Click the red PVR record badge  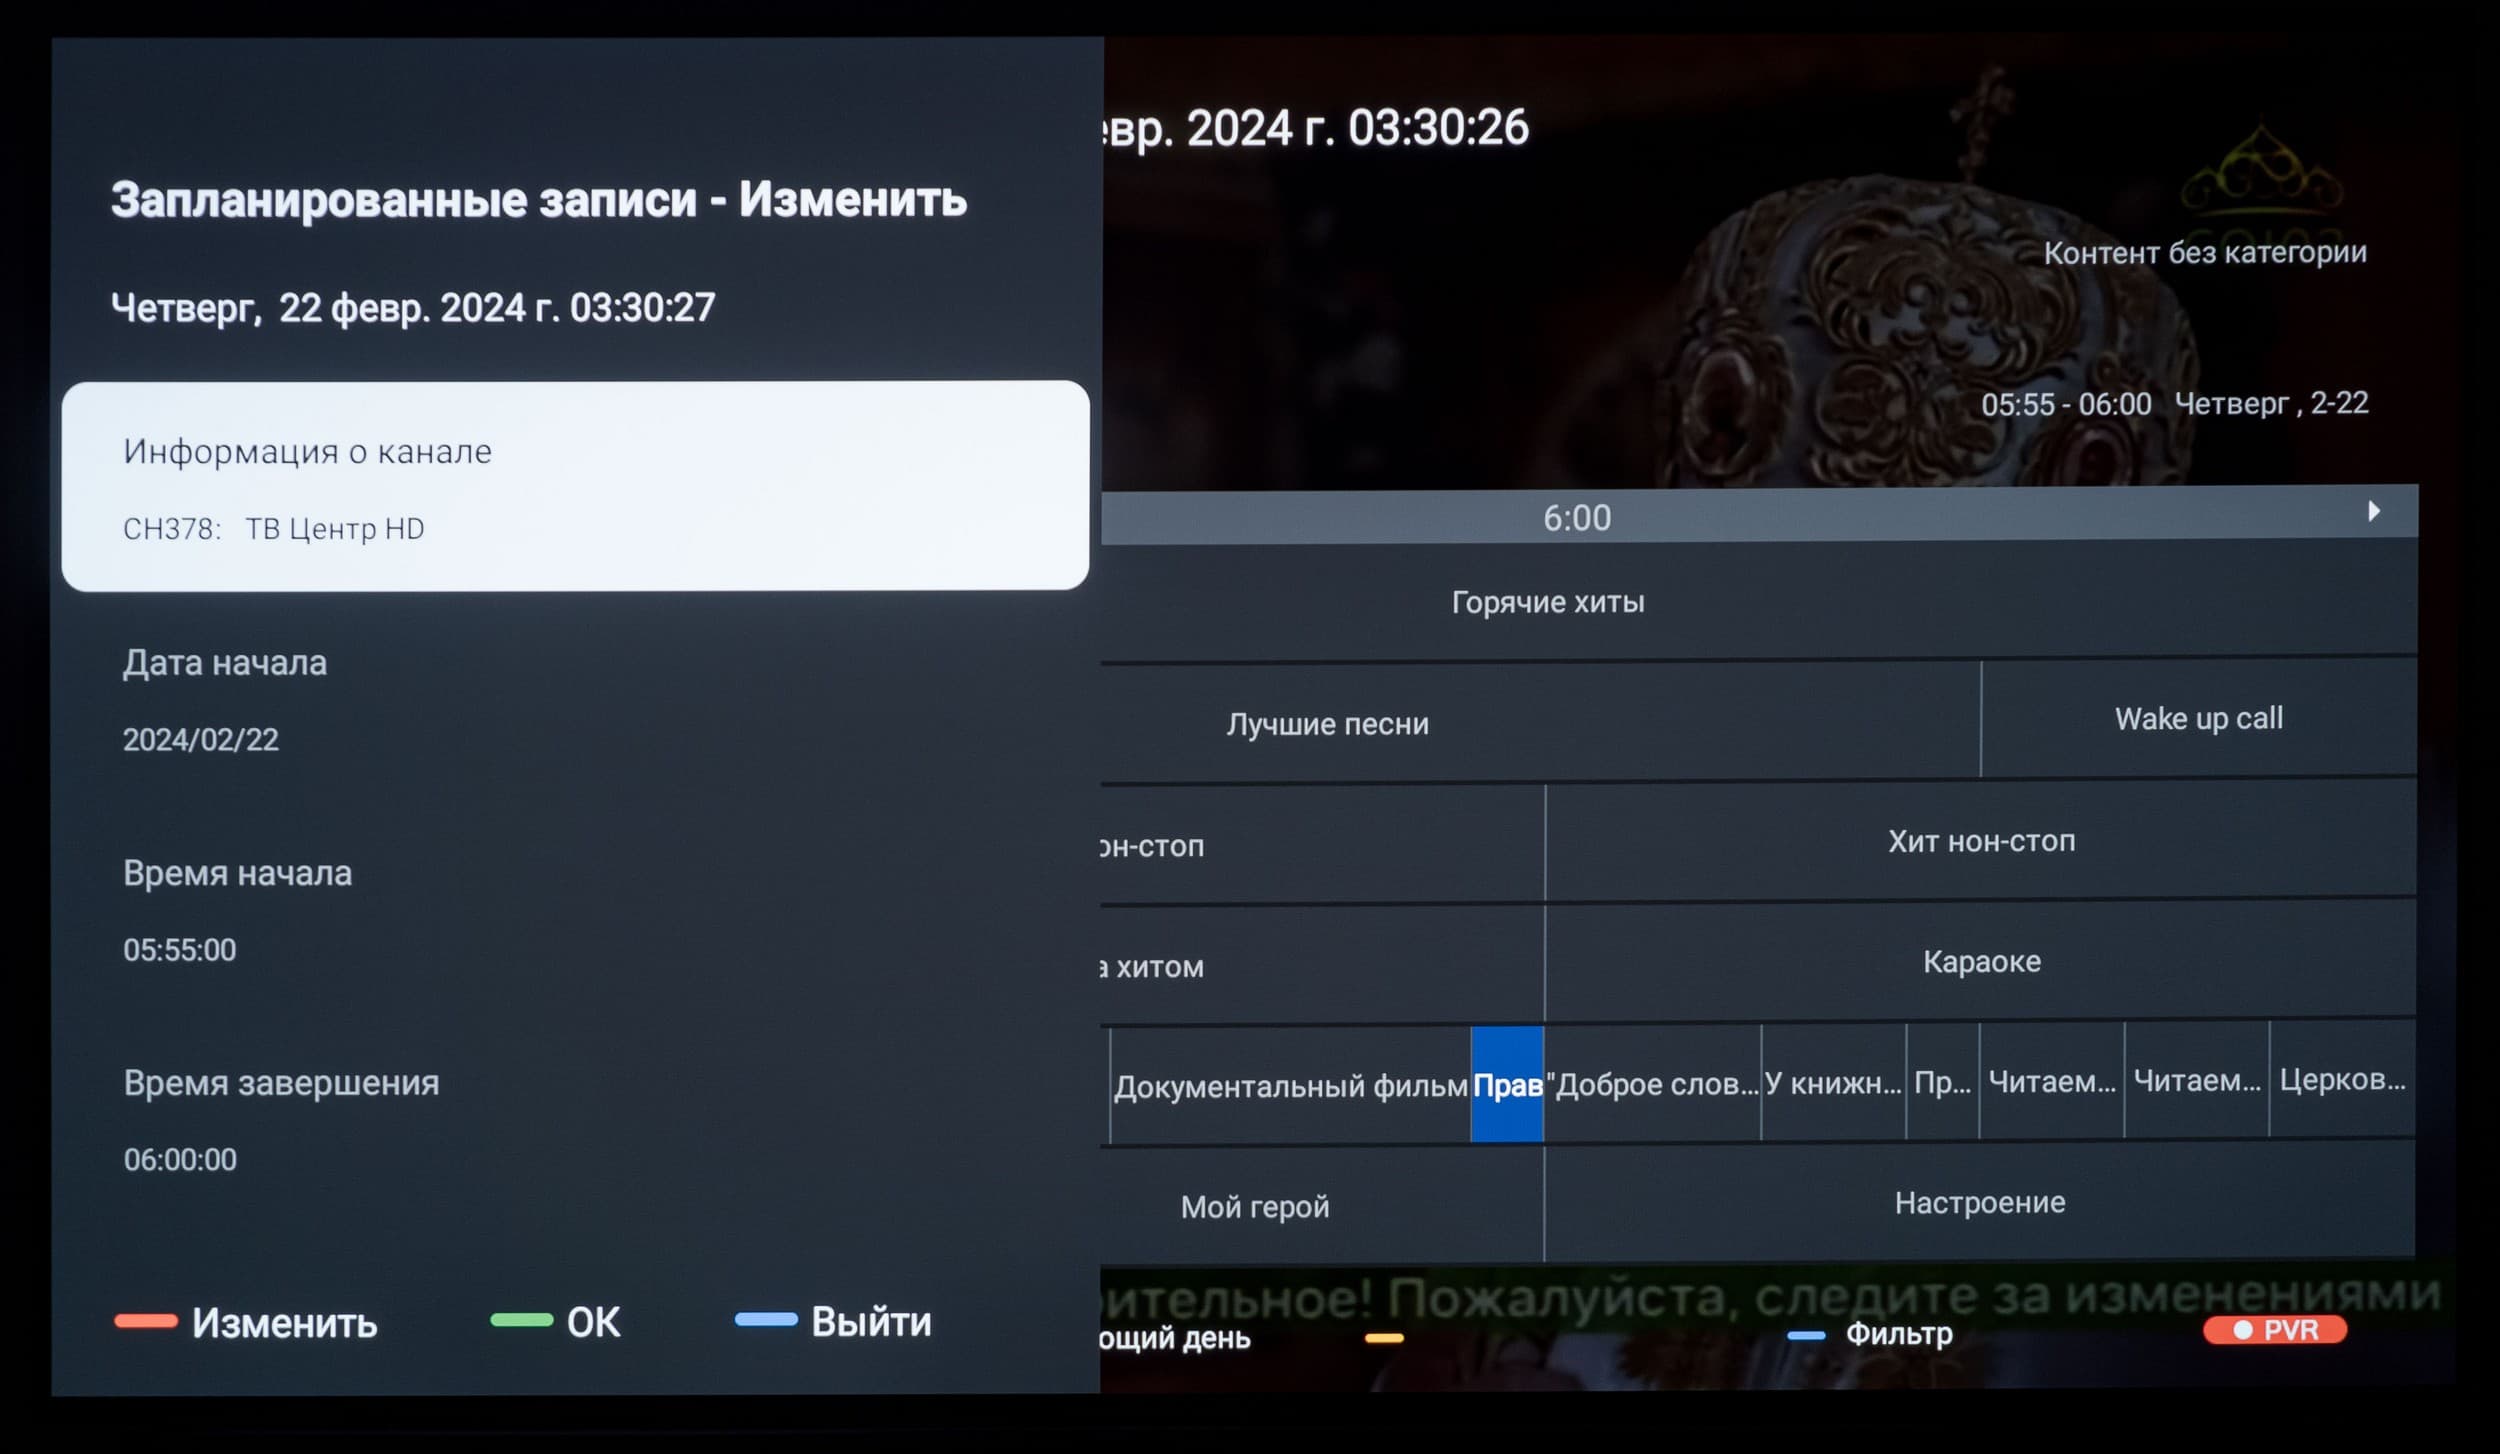2274,1329
